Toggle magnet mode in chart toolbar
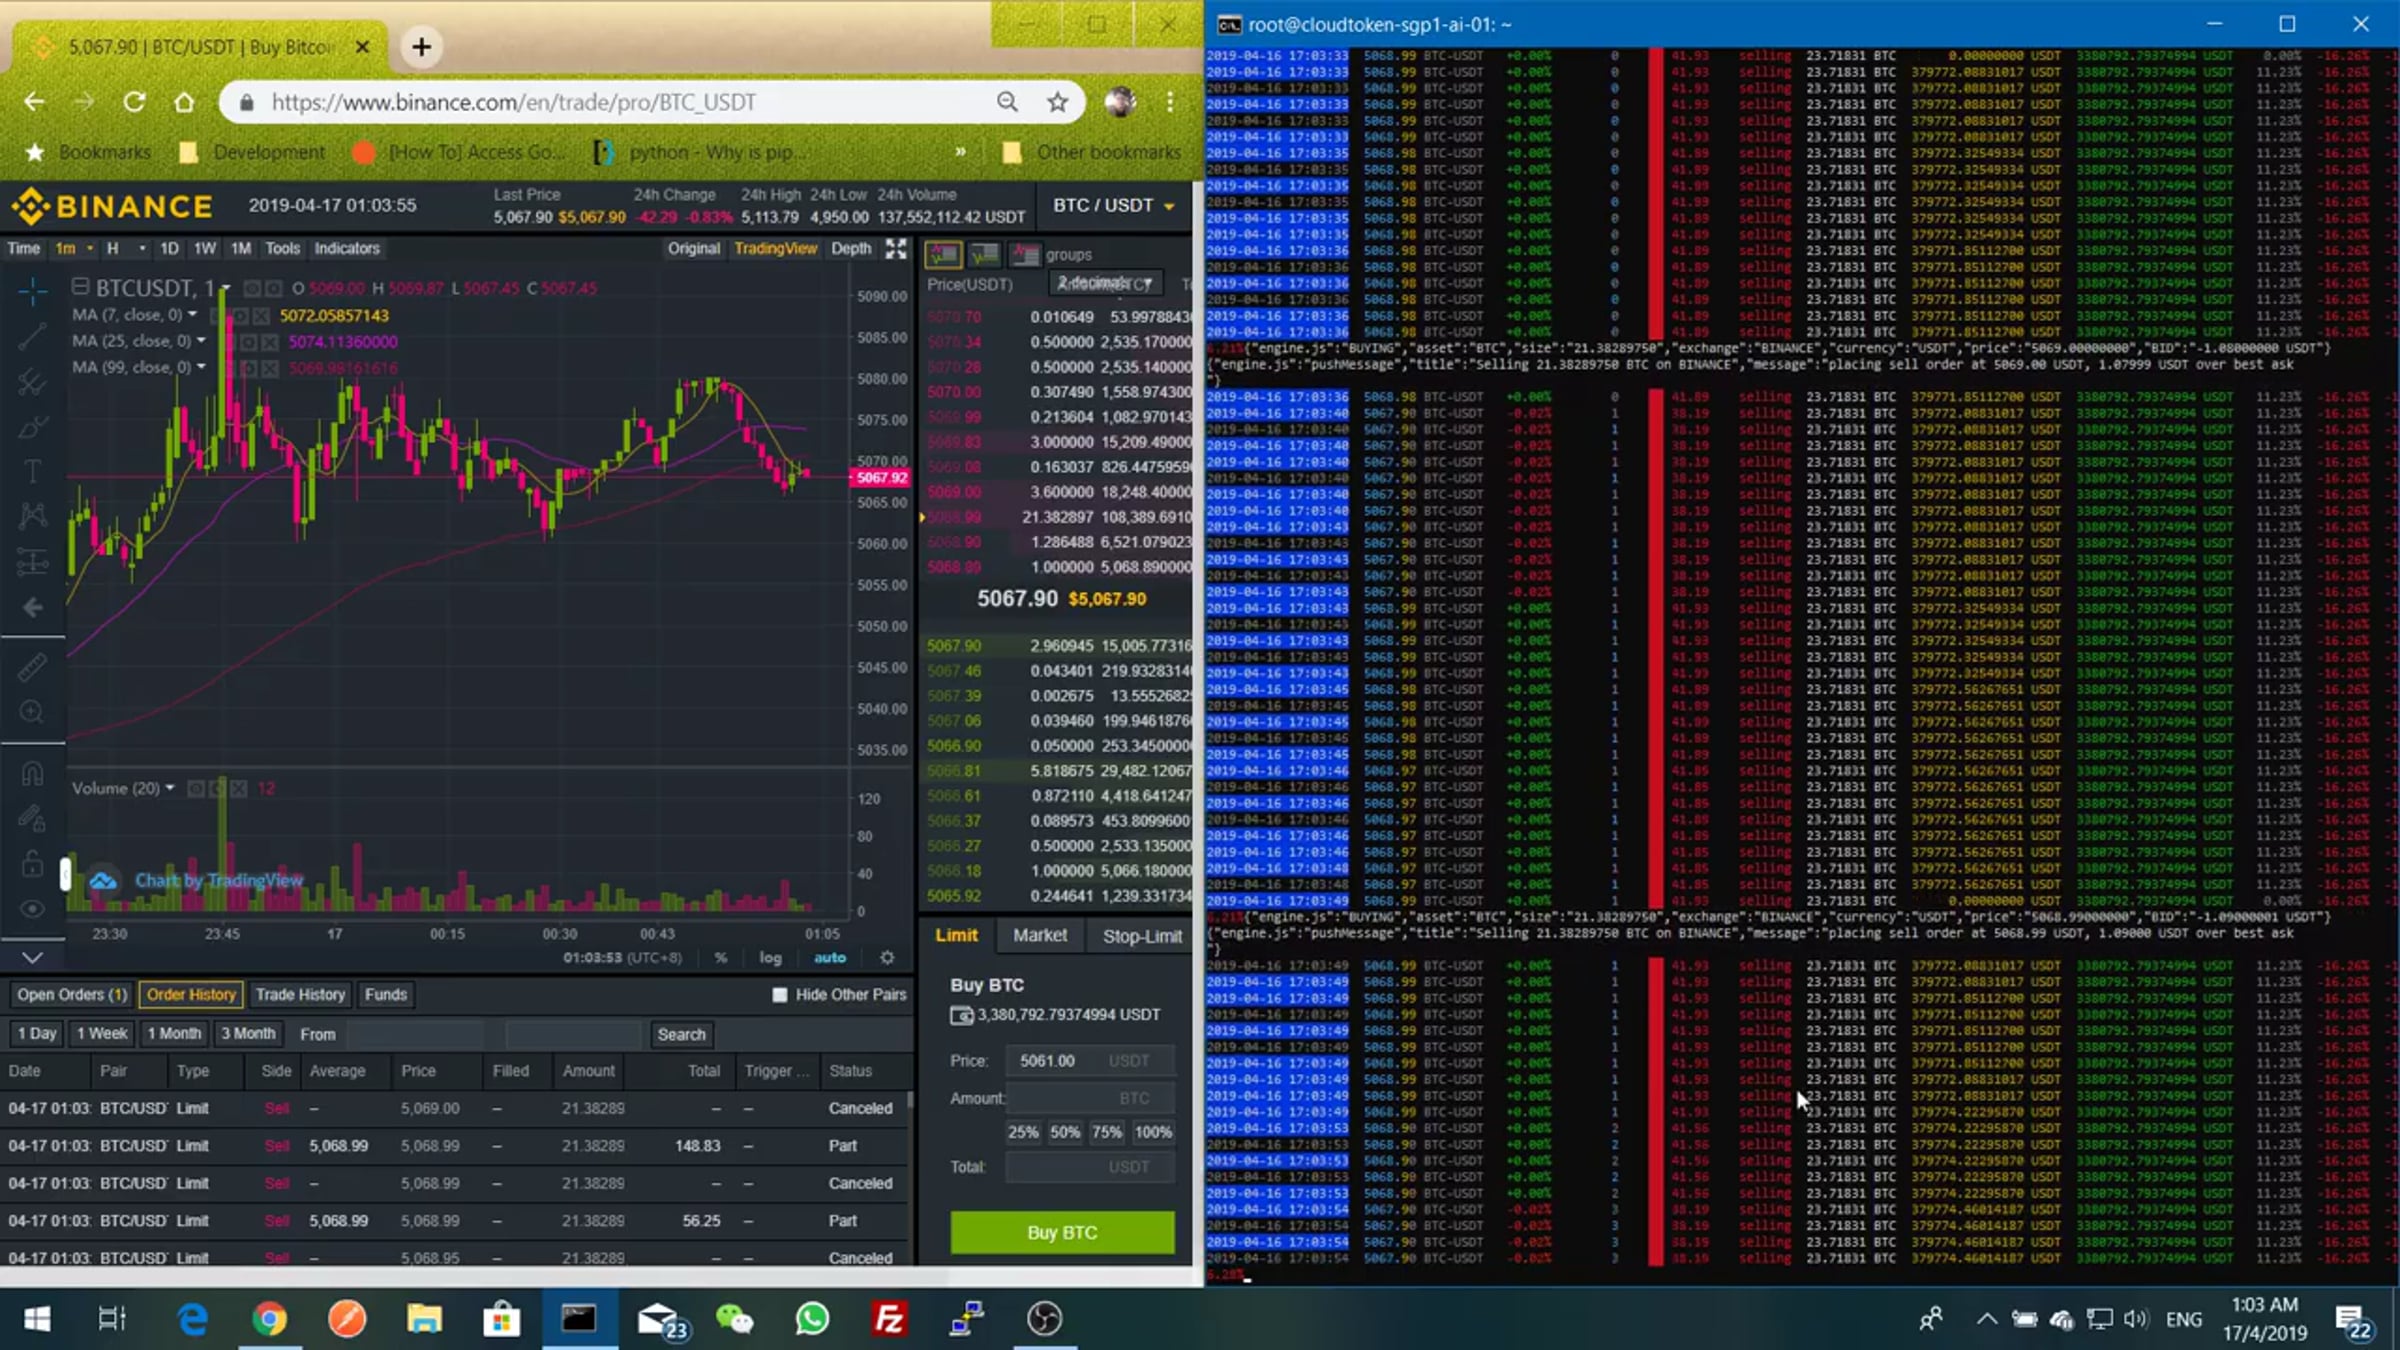Image resolution: width=2400 pixels, height=1350 pixels. pyautogui.click(x=32, y=773)
